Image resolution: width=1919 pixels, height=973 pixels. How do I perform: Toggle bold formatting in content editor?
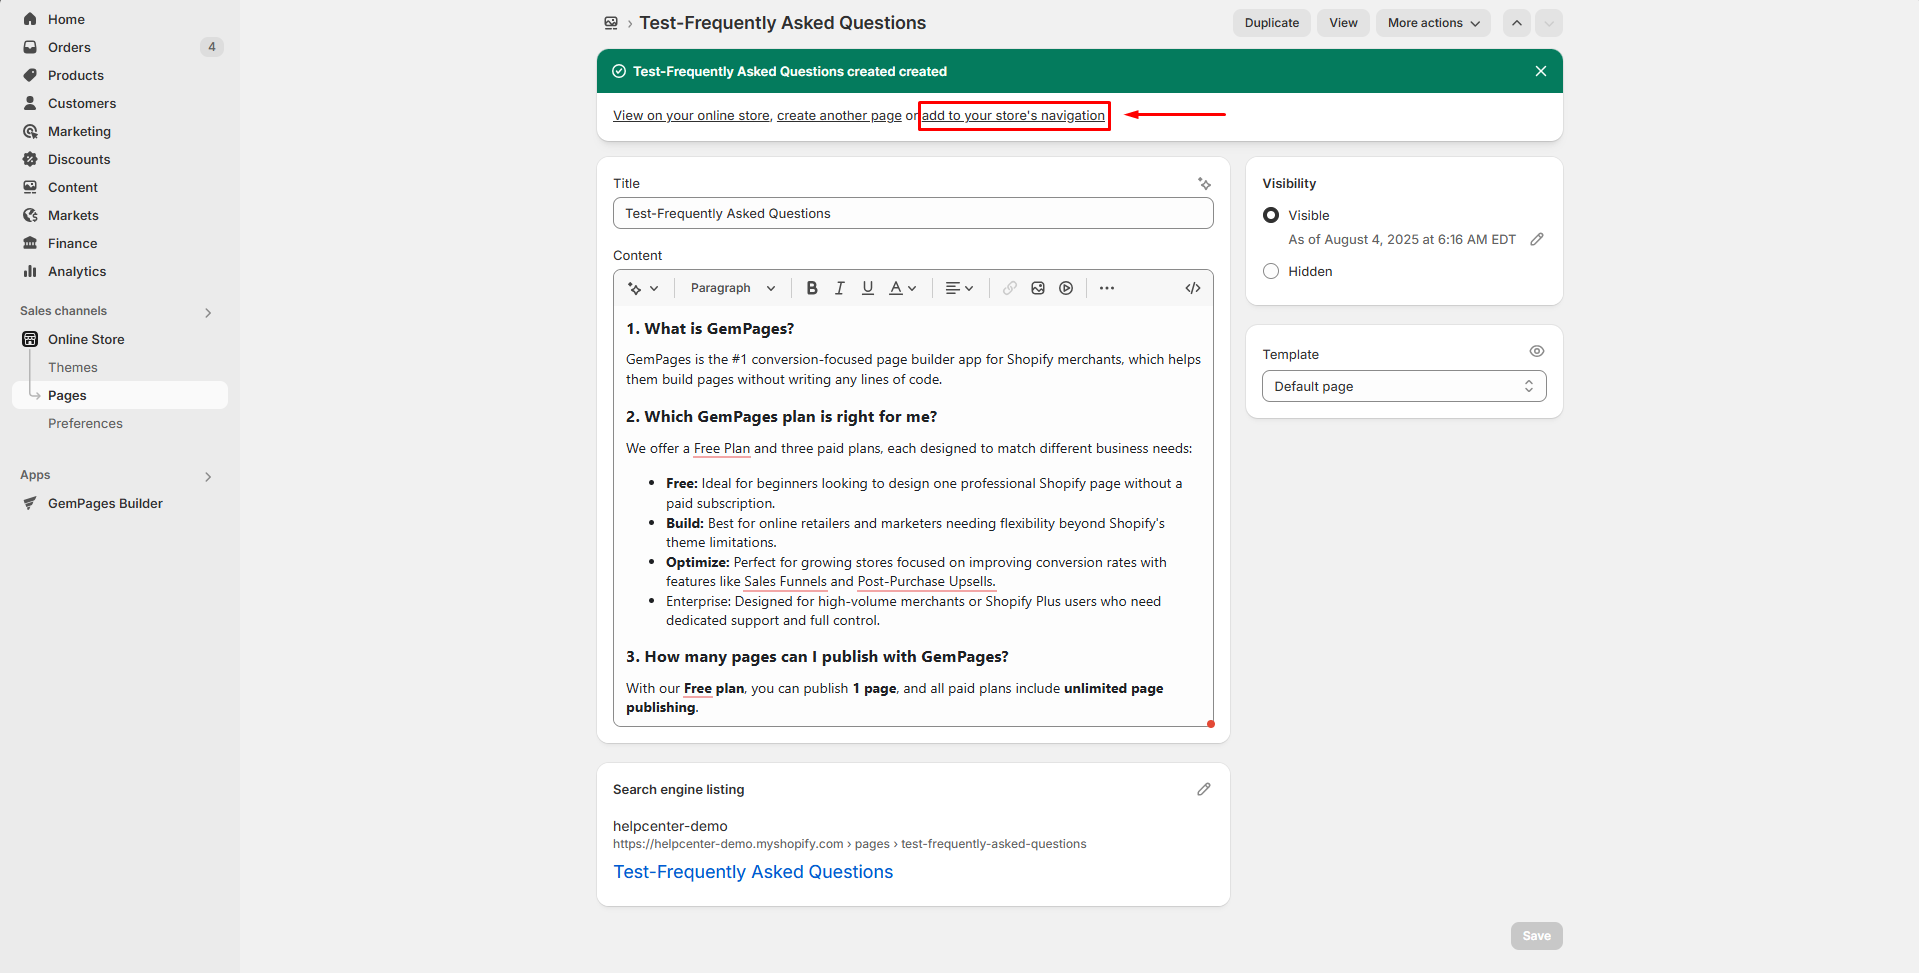(812, 288)
